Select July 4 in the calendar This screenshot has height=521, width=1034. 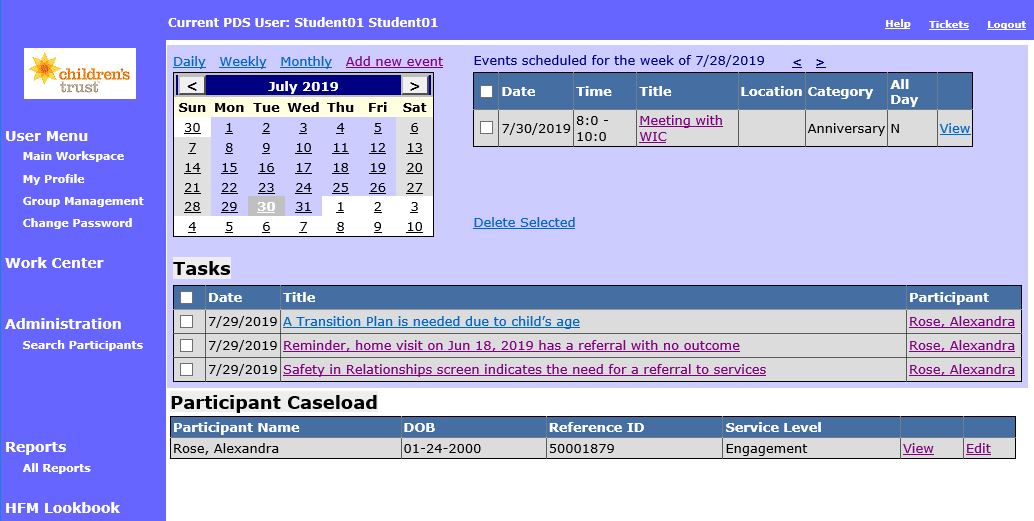[x=340, y=128]
